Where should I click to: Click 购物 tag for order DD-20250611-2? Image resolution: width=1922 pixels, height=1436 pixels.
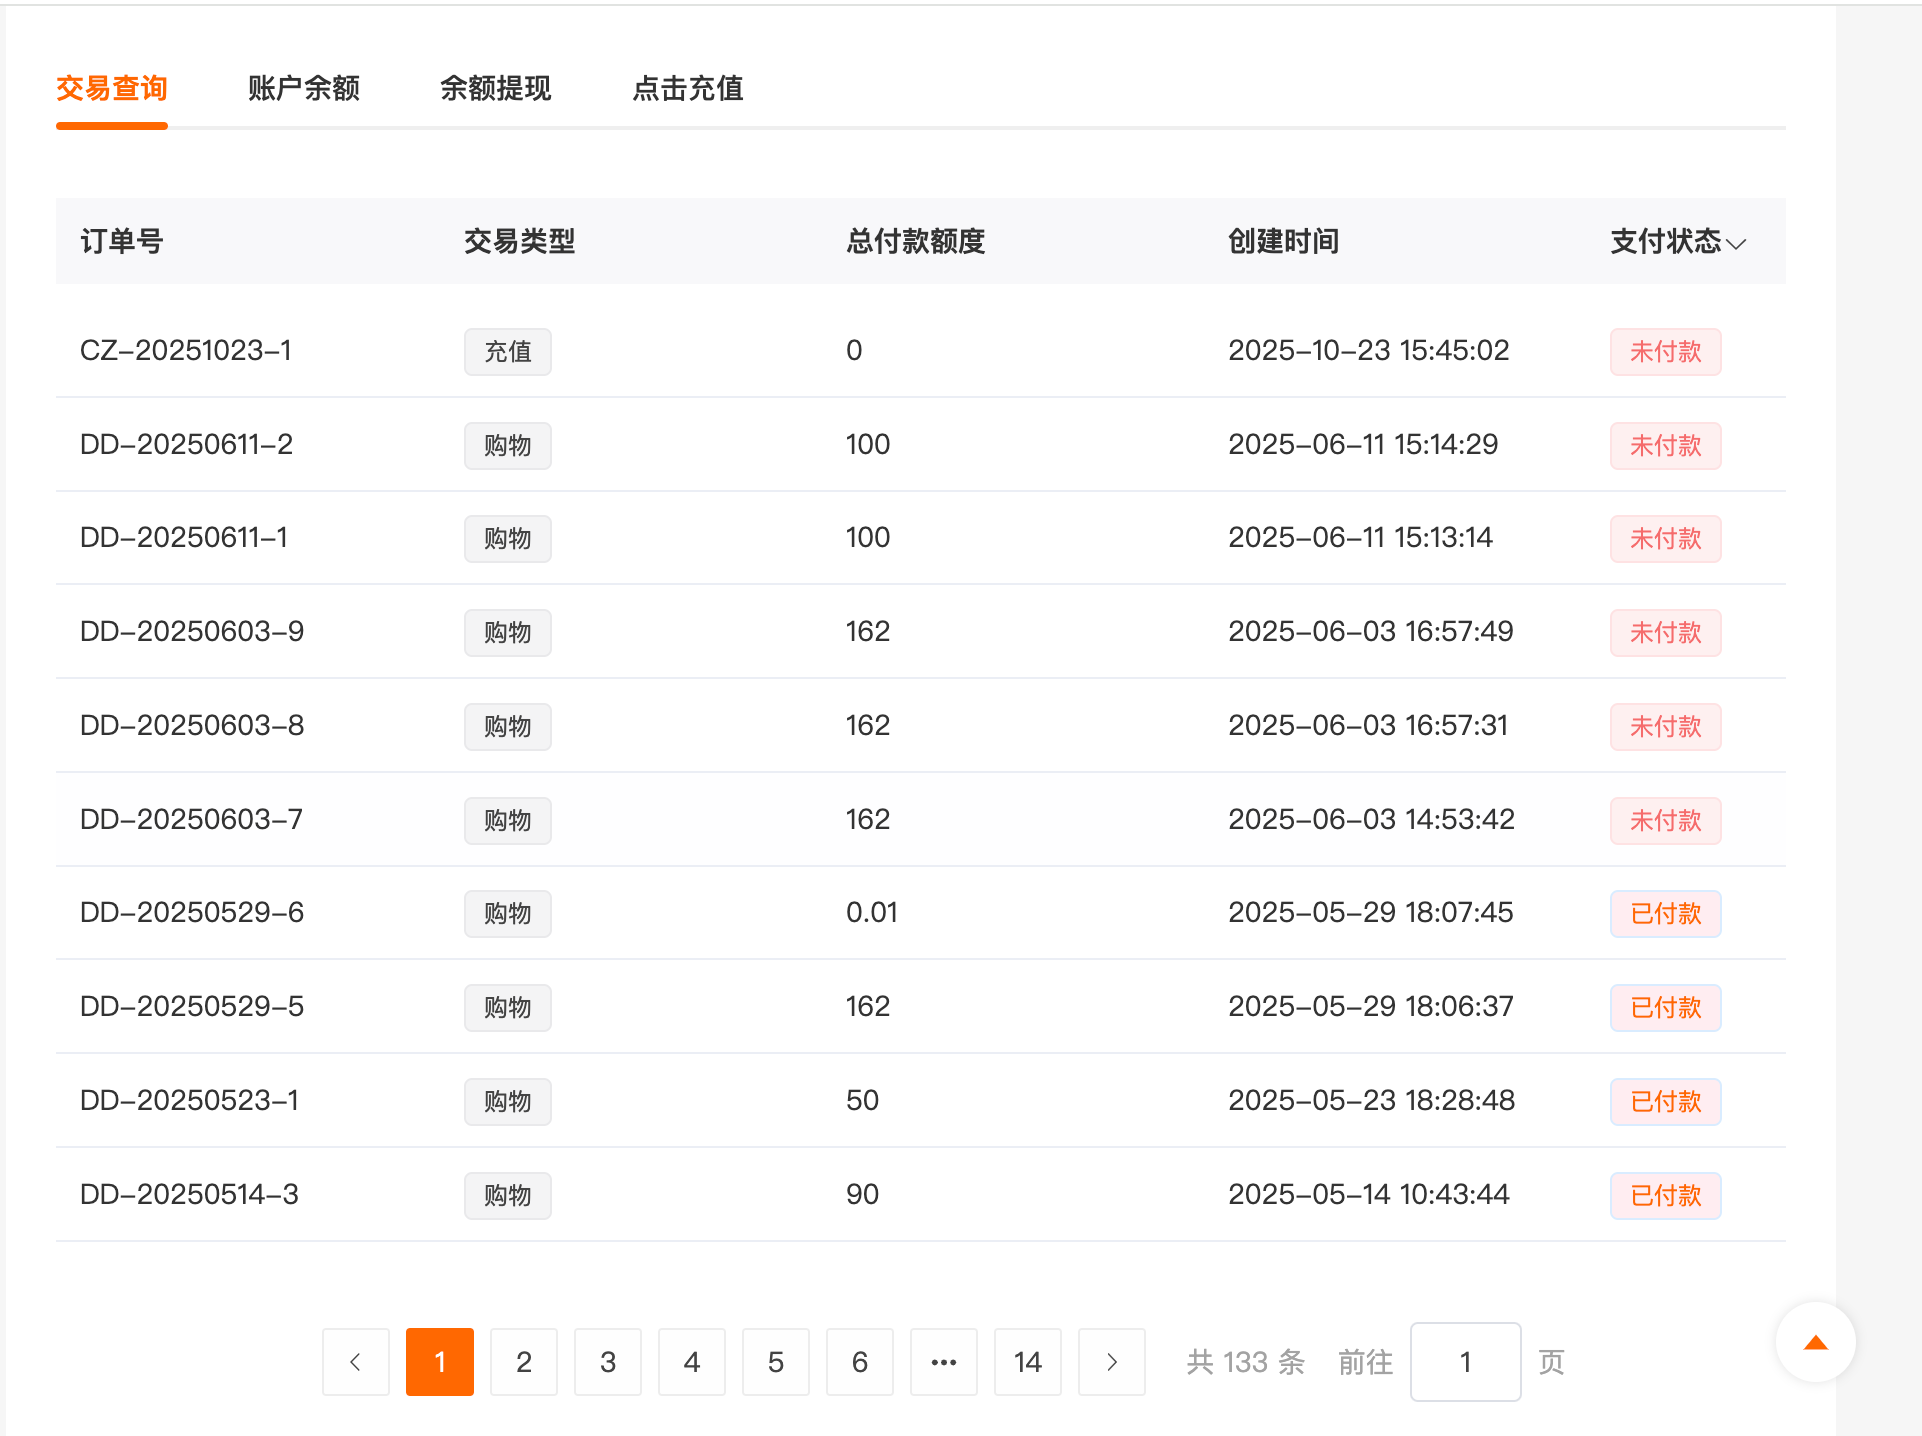[x=507, y=445]
